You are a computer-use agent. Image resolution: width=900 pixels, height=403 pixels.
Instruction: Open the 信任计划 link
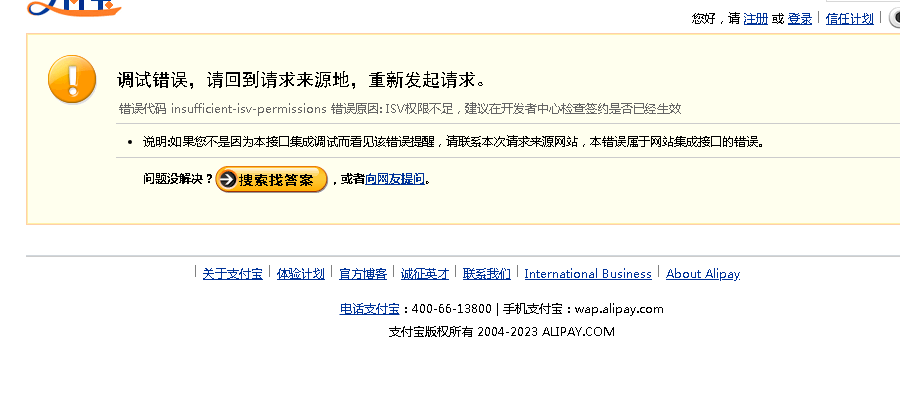849,19
